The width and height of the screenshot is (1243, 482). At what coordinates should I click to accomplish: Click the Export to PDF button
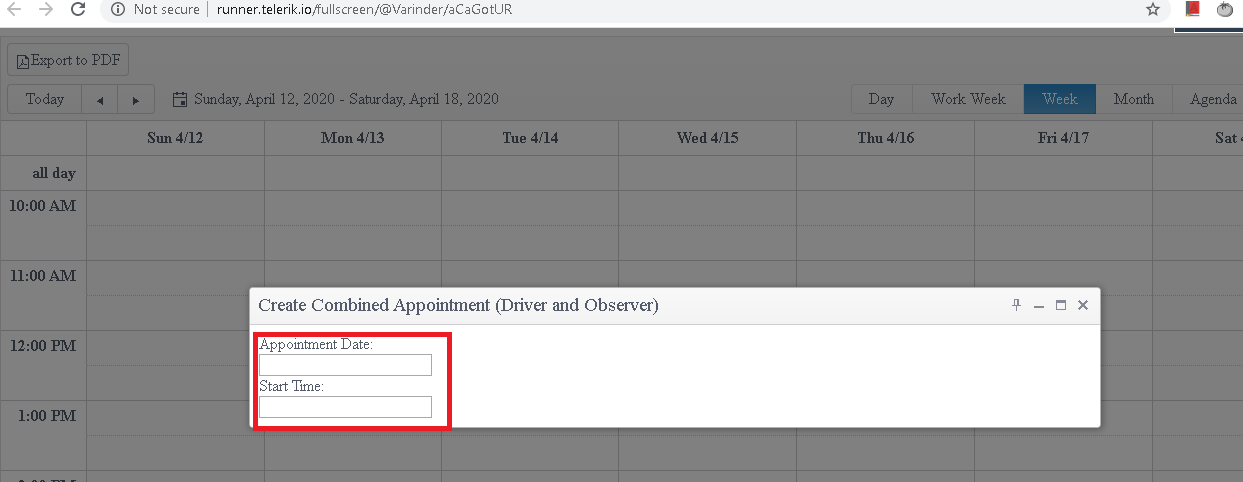68,60
